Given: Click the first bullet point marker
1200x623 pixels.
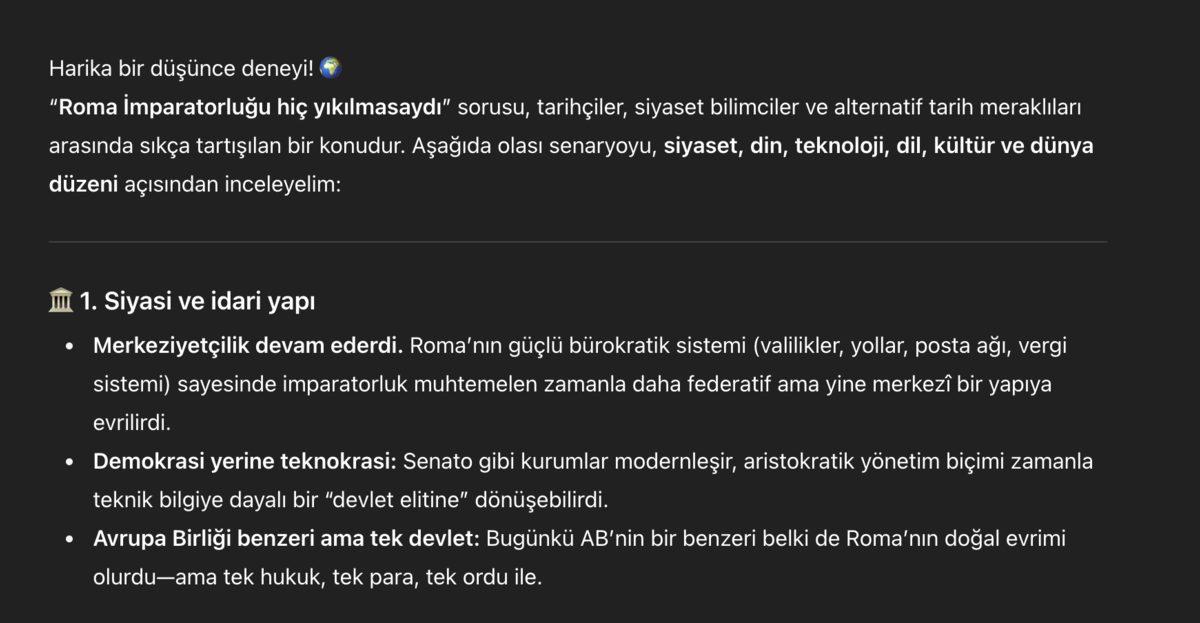Looking at the screenshot, I should tap(69, 347).
